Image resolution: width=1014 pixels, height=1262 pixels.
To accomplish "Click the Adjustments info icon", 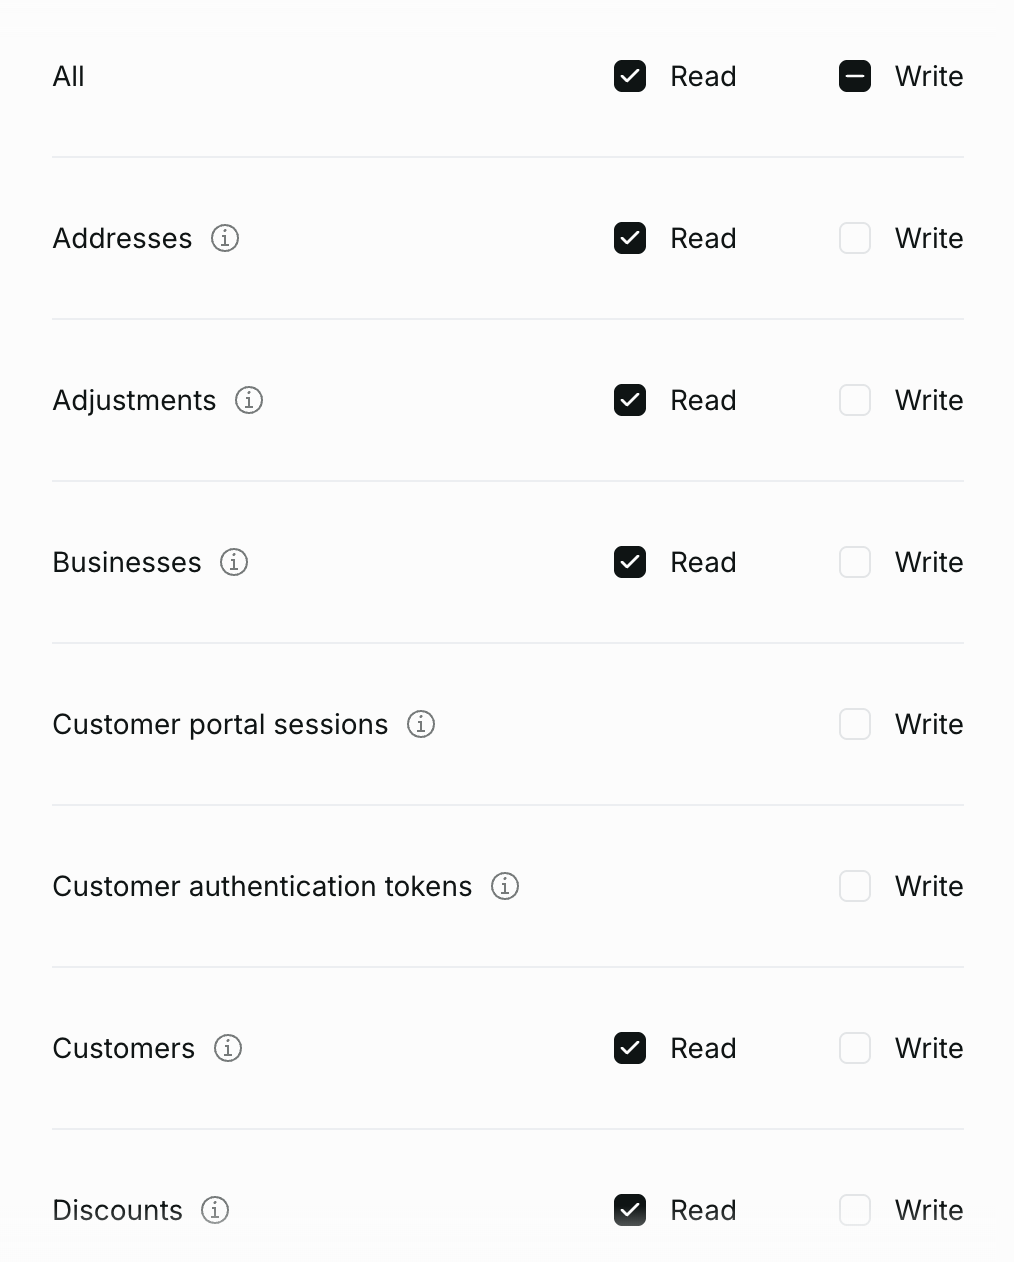I will coord(249,400).
